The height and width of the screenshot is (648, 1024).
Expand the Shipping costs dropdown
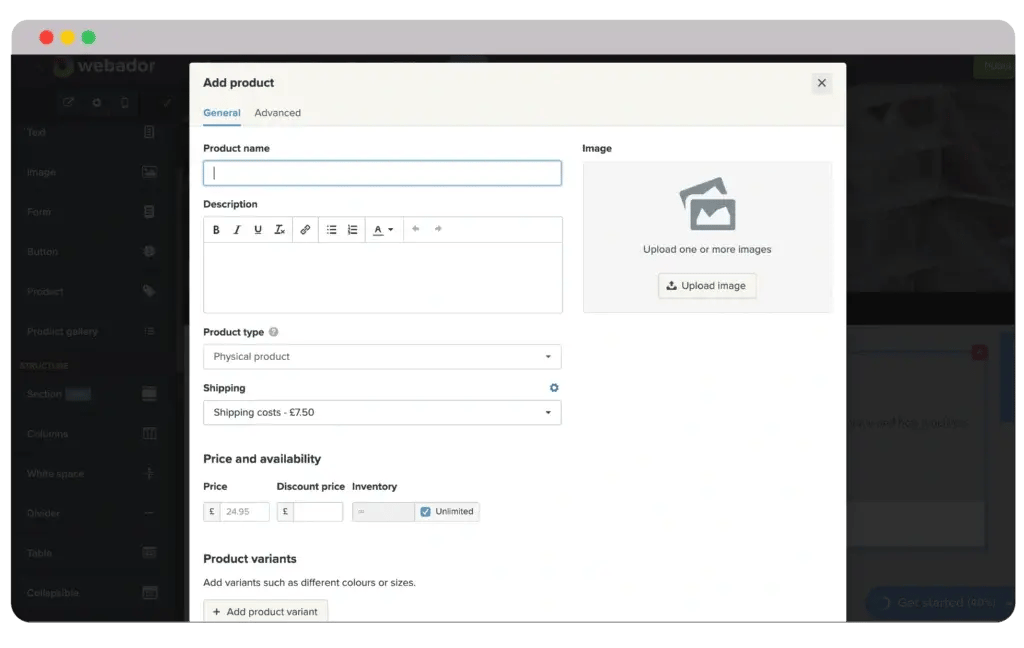pos(381,413)
